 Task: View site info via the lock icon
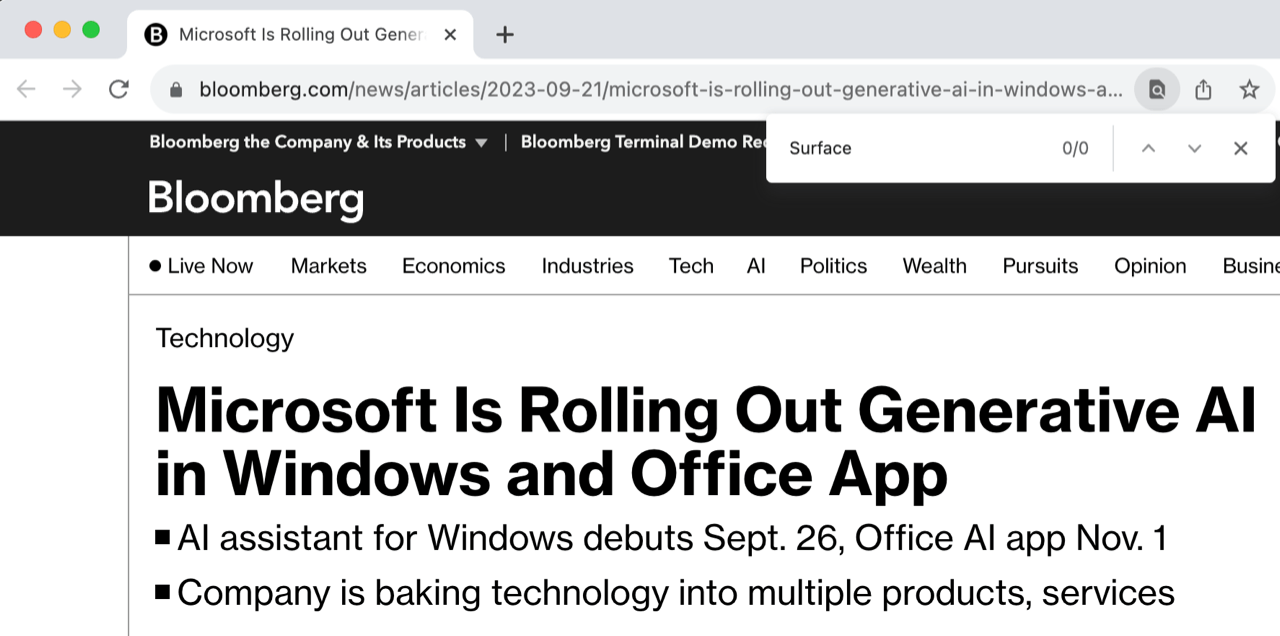pyautogui.click(x=177, y=89)
